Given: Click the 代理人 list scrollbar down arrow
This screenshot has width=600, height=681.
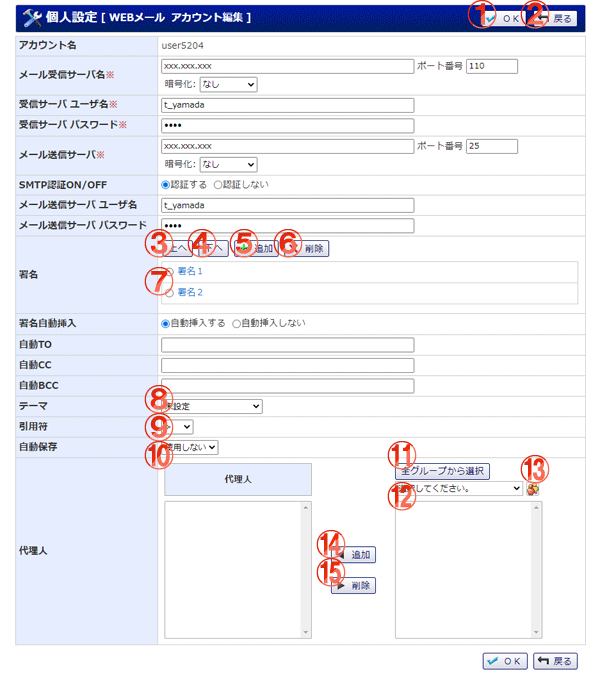Looking at the screenshot, I should [x=306, y=632].
